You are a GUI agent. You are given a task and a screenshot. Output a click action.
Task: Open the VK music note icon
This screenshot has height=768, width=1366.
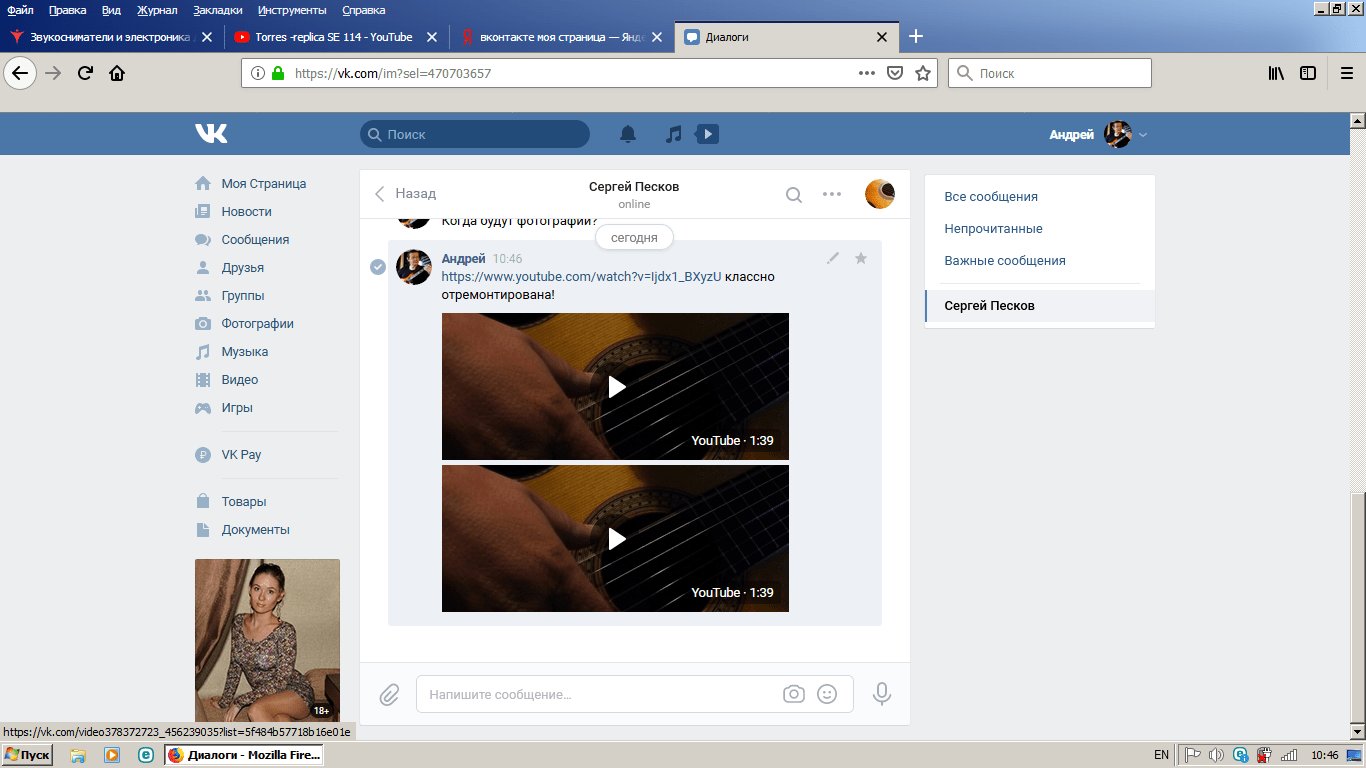click(674, 134)
